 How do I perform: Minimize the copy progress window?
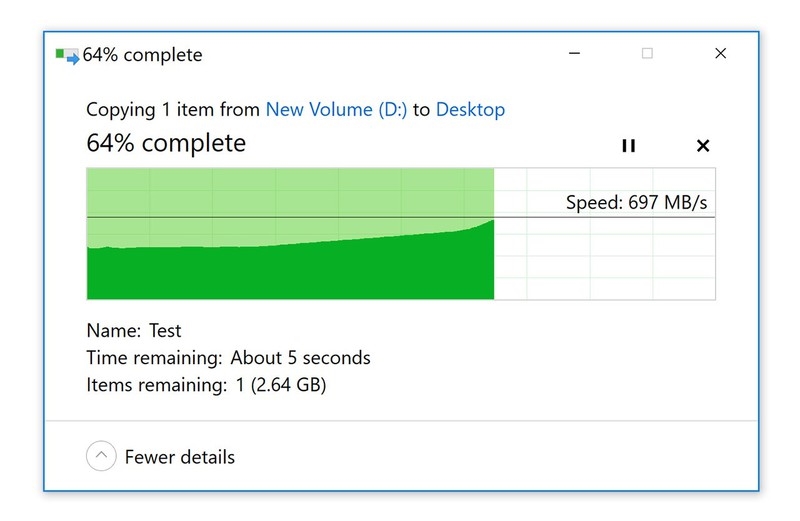click(574, 53)
